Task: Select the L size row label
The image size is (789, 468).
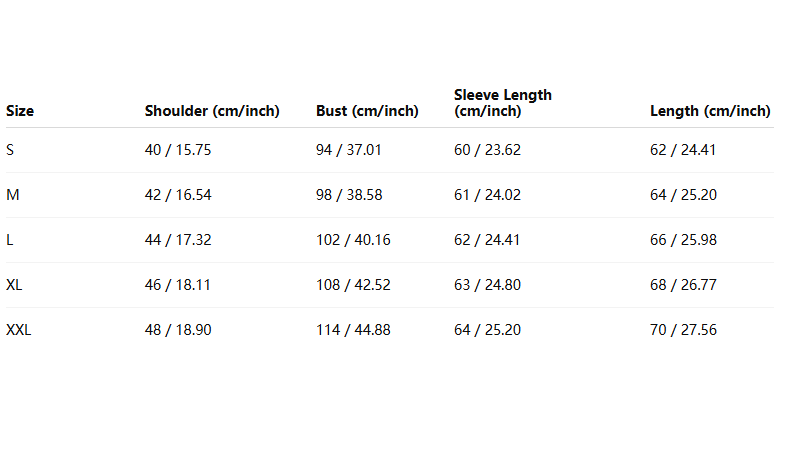Action: point(10,240)
